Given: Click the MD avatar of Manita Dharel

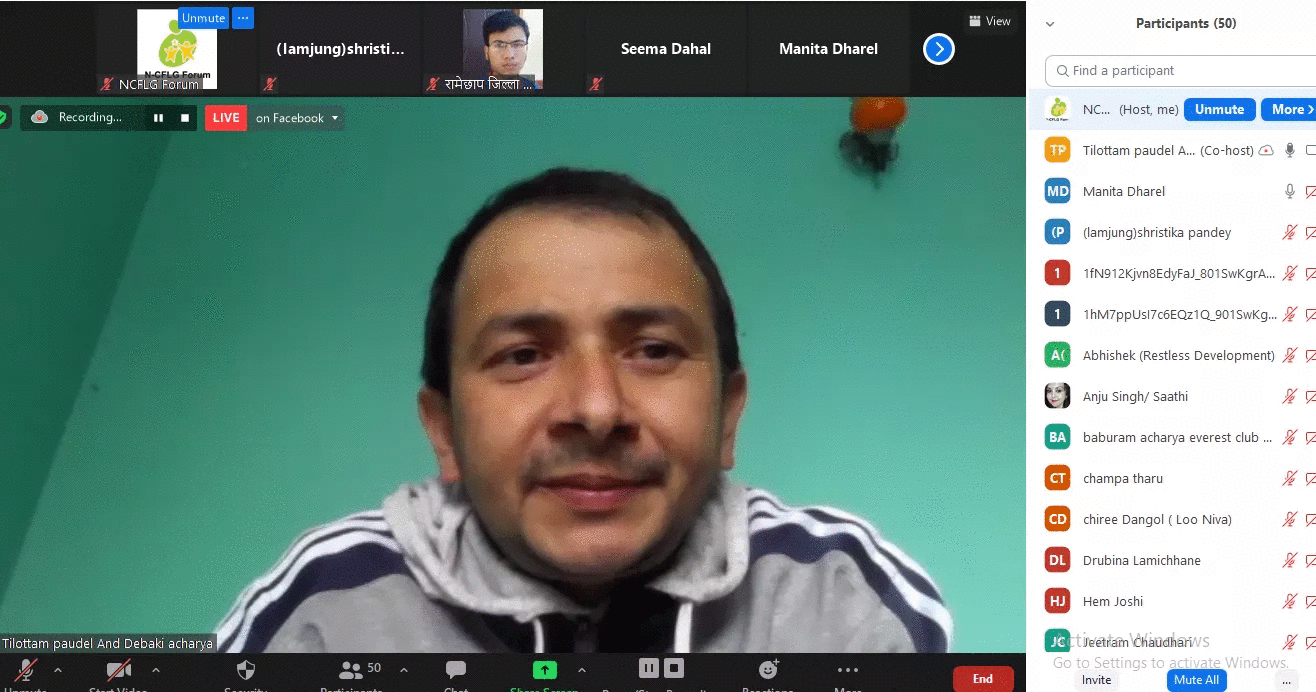Looking at the screenshot, I should 1057,191.
